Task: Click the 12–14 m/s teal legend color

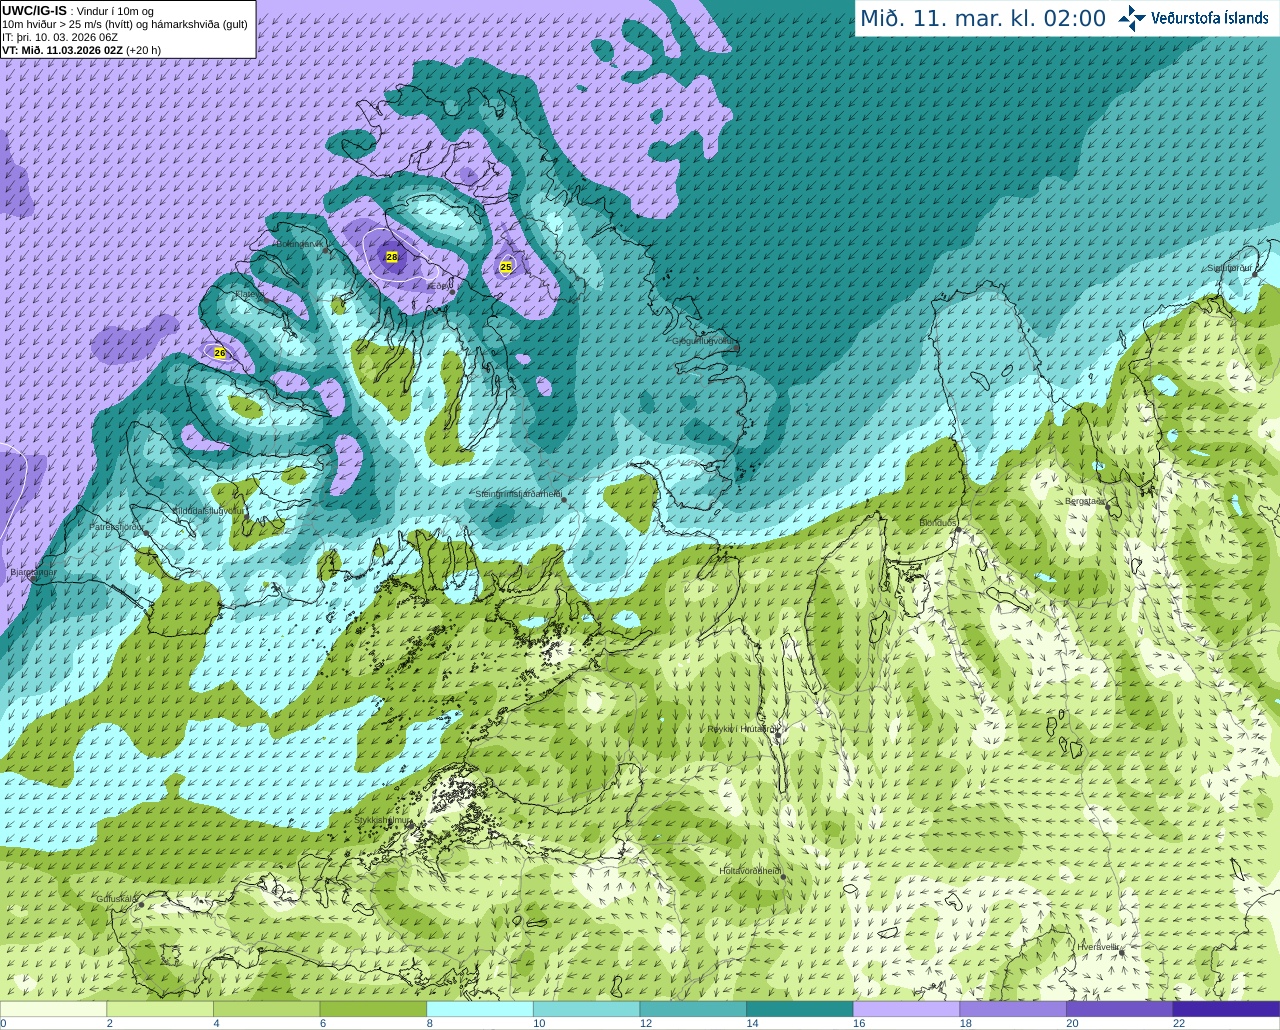Action: (x=693, y=1009)
